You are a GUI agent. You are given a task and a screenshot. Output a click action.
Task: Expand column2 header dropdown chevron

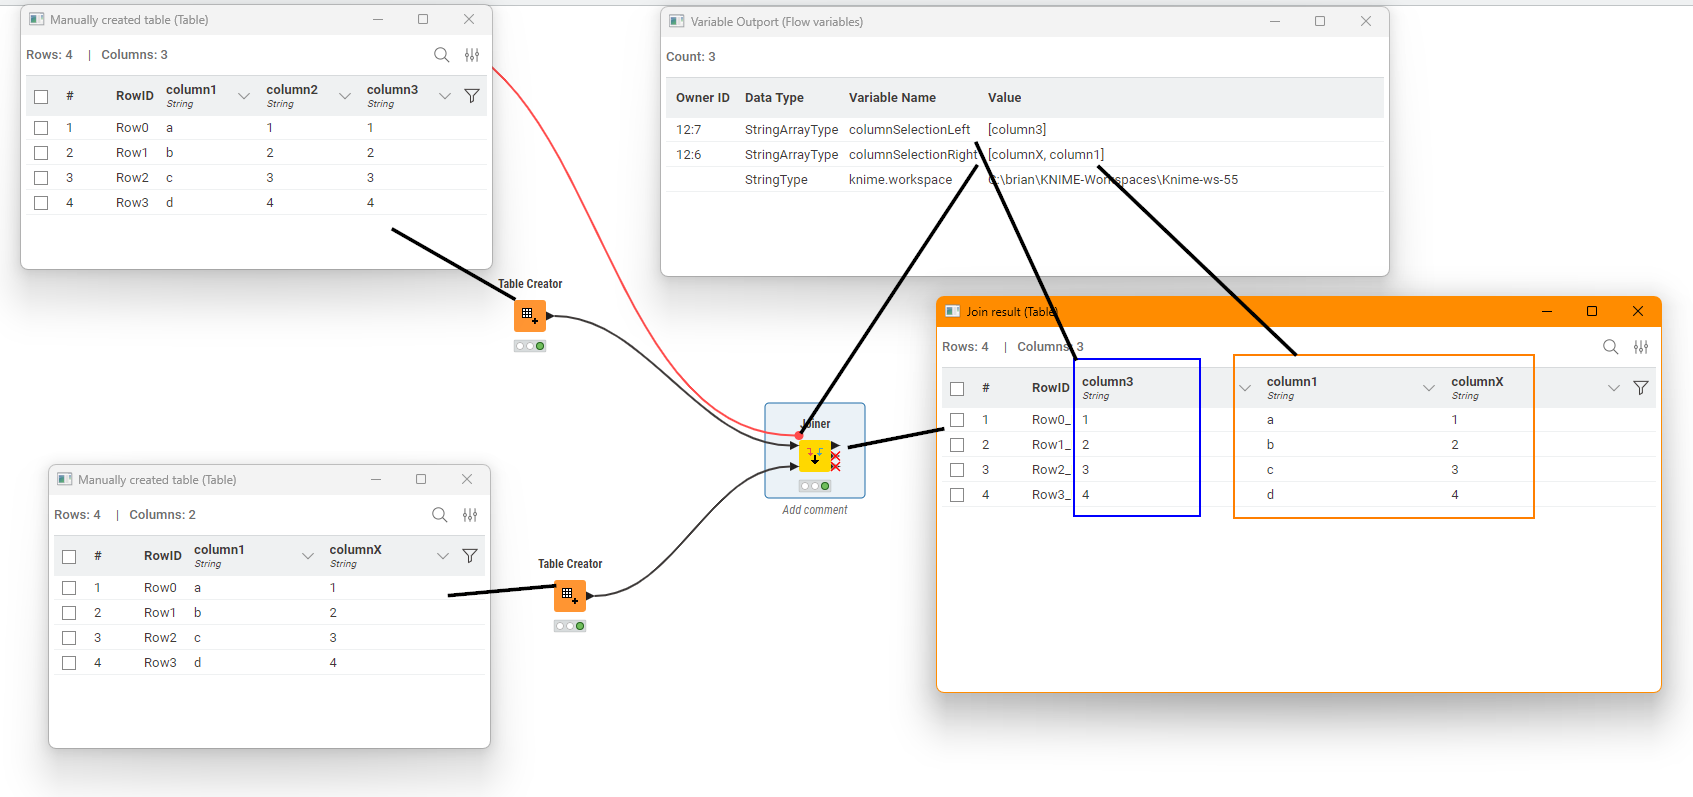(x=345, y=96)
